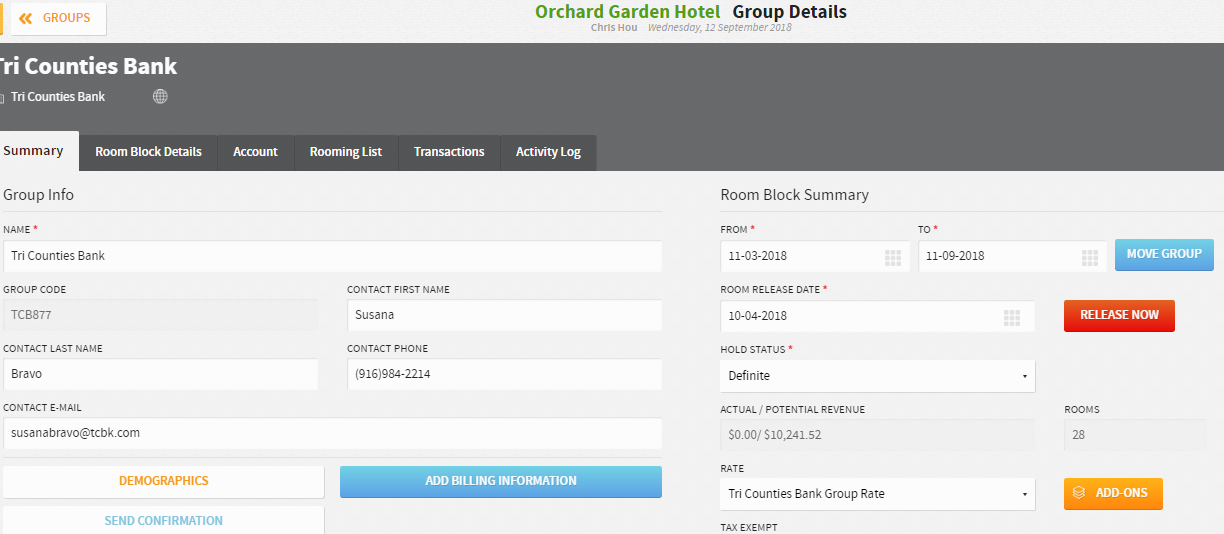Click Add Billing Information
The image size is (1224, 534).
click(x=501, y=481)
